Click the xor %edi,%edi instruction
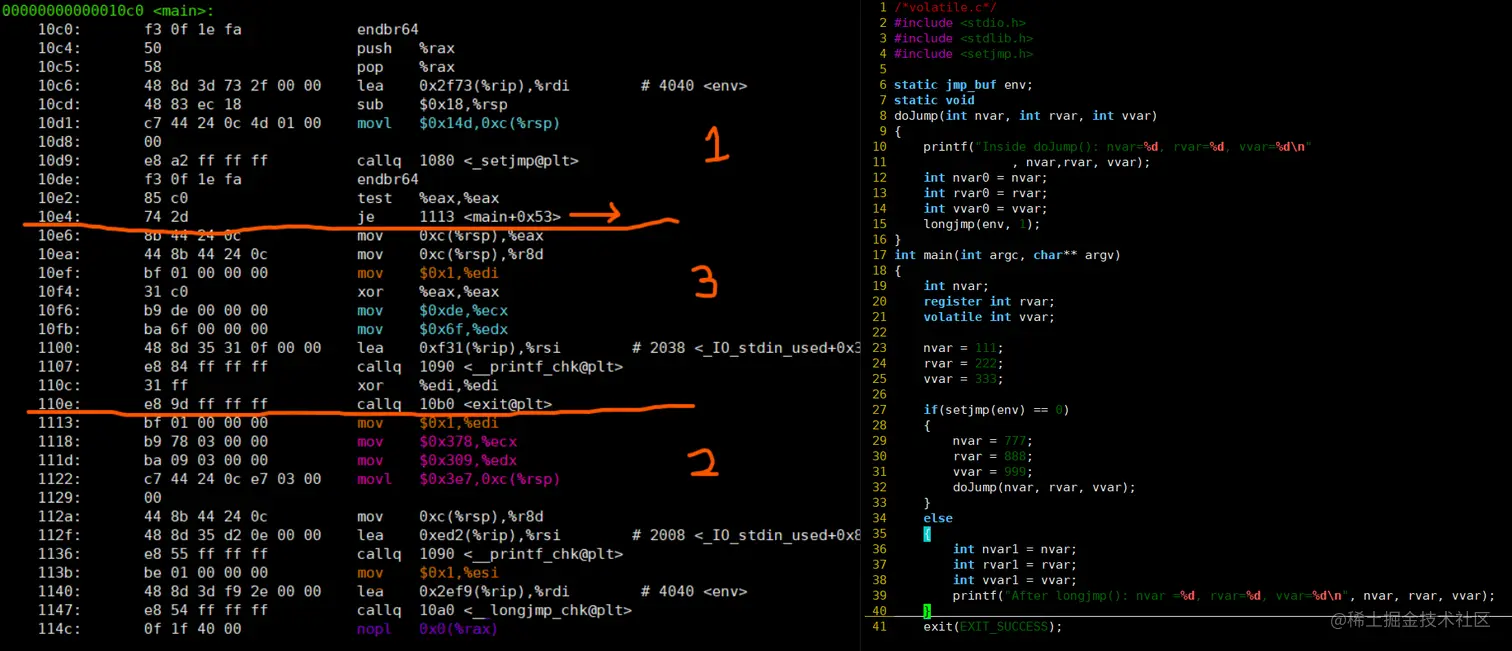 428,385
